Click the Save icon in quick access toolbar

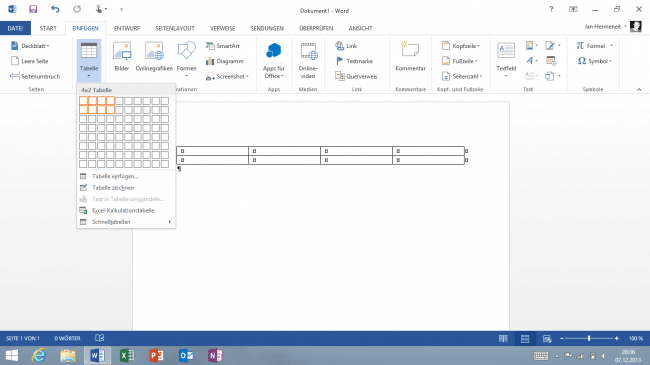click(x=33, y=9)
